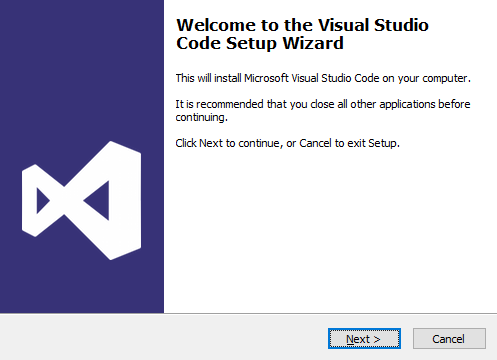Click the Next button to continue setup
The image size is (497, 360).
pos(364,339)
